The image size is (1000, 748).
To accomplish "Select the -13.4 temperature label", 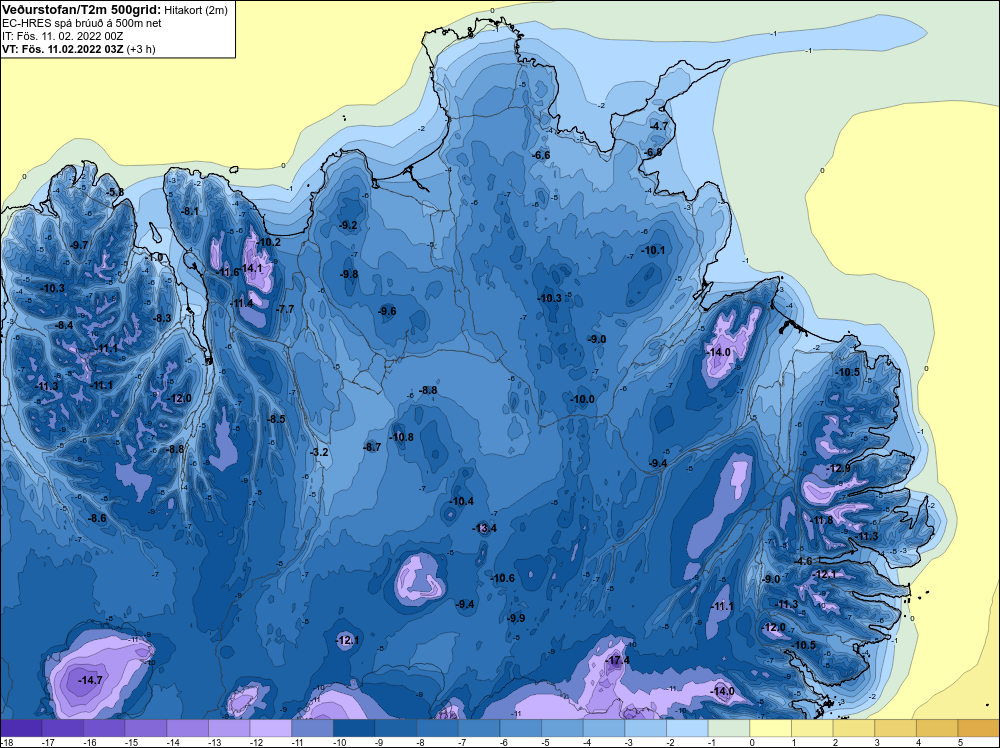I will [x=484, y=528].
